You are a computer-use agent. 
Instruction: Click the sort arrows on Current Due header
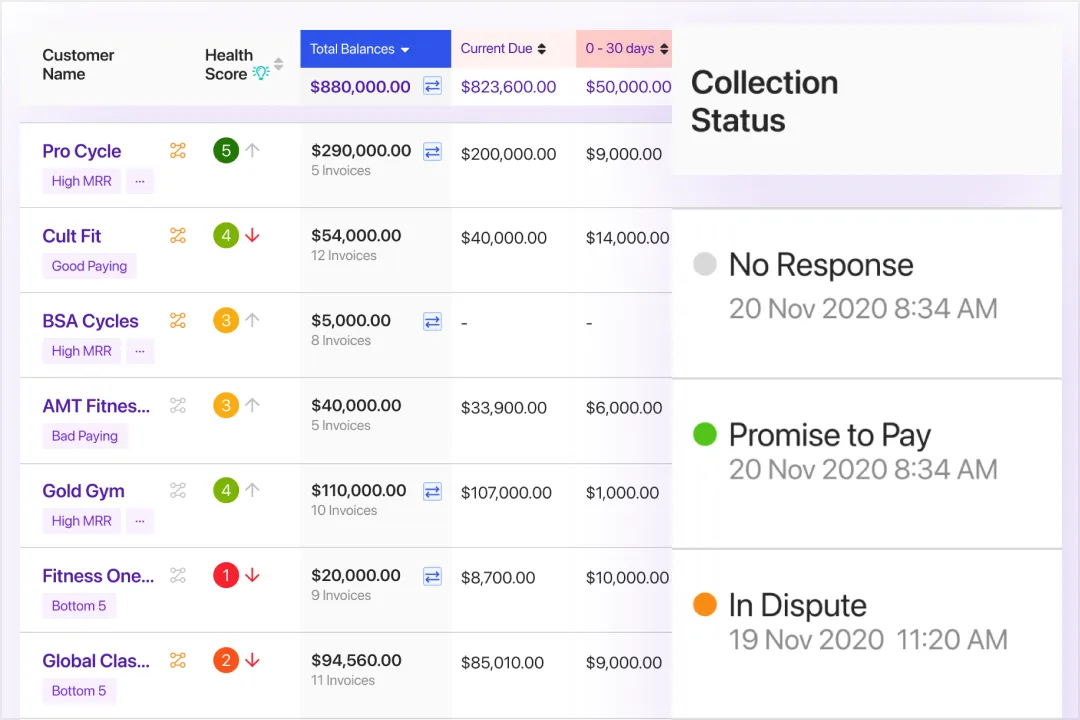(542, 48)
